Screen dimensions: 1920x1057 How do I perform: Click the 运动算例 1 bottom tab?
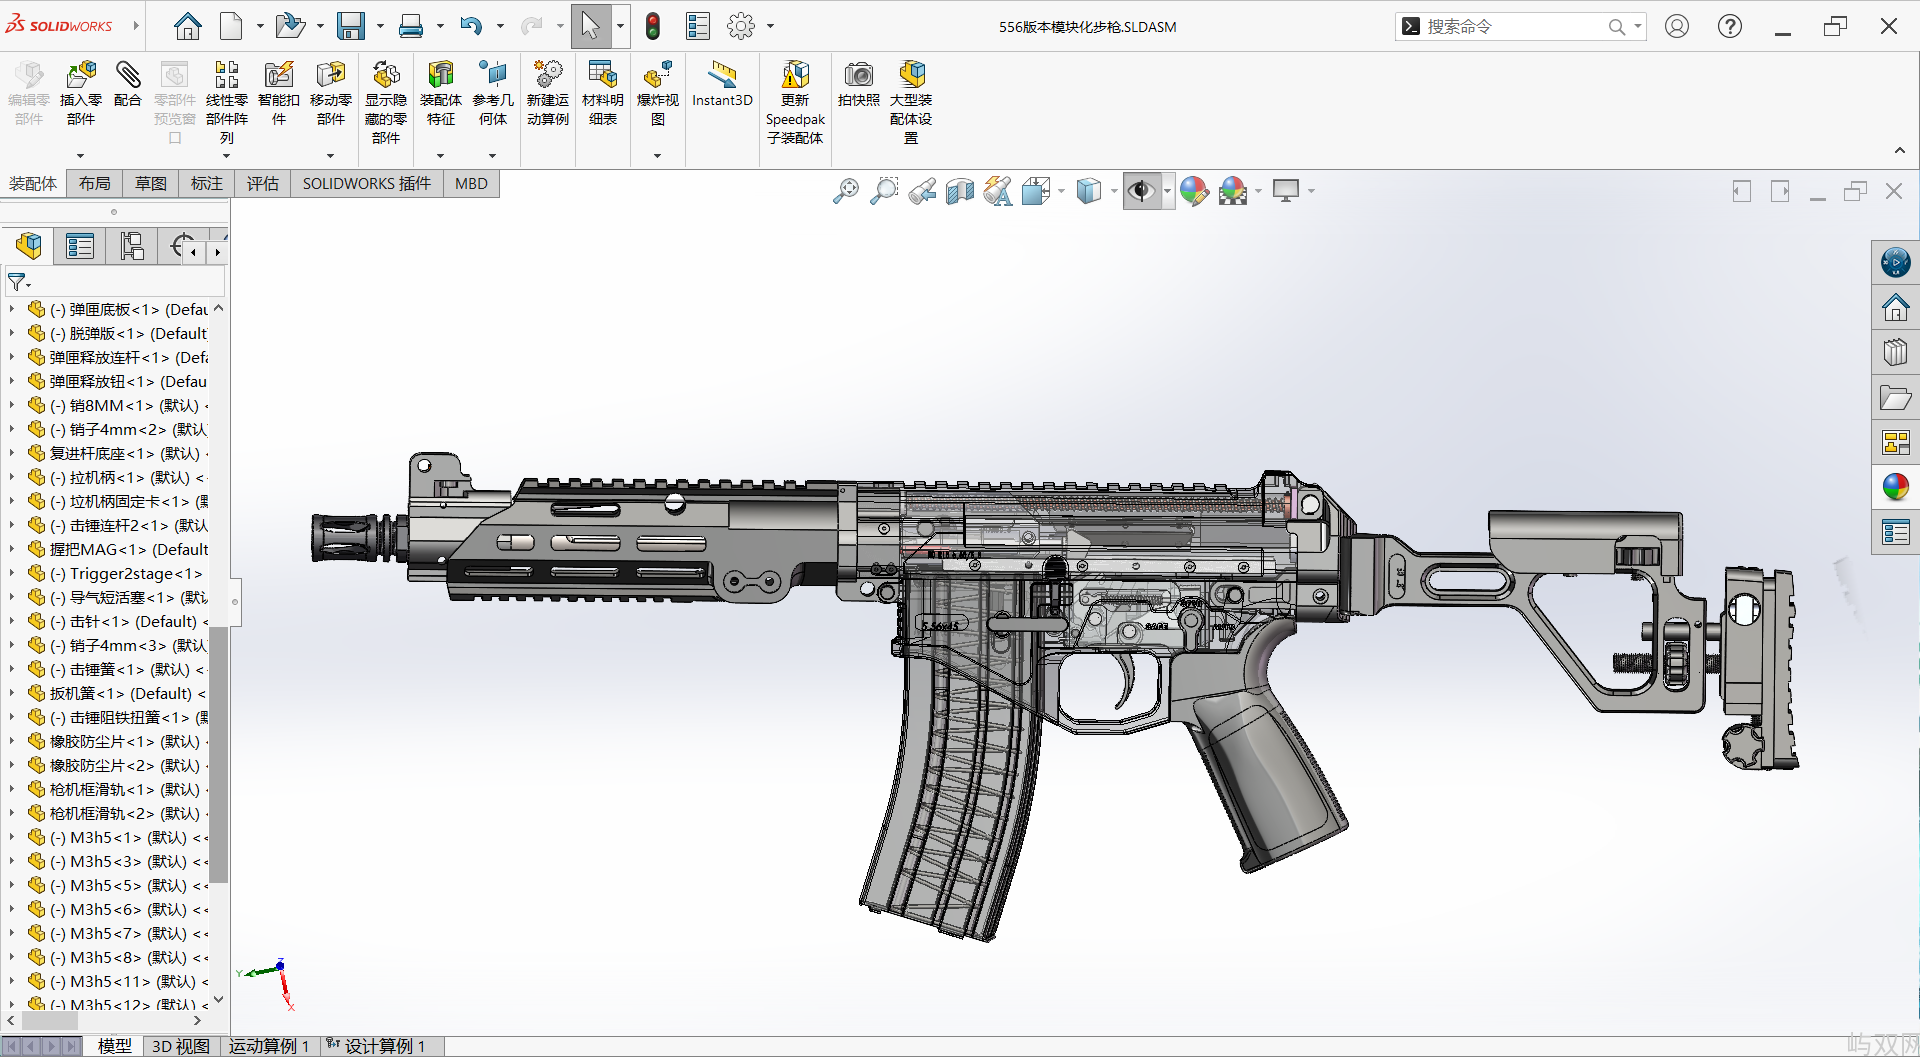(x=268, y=1046)
